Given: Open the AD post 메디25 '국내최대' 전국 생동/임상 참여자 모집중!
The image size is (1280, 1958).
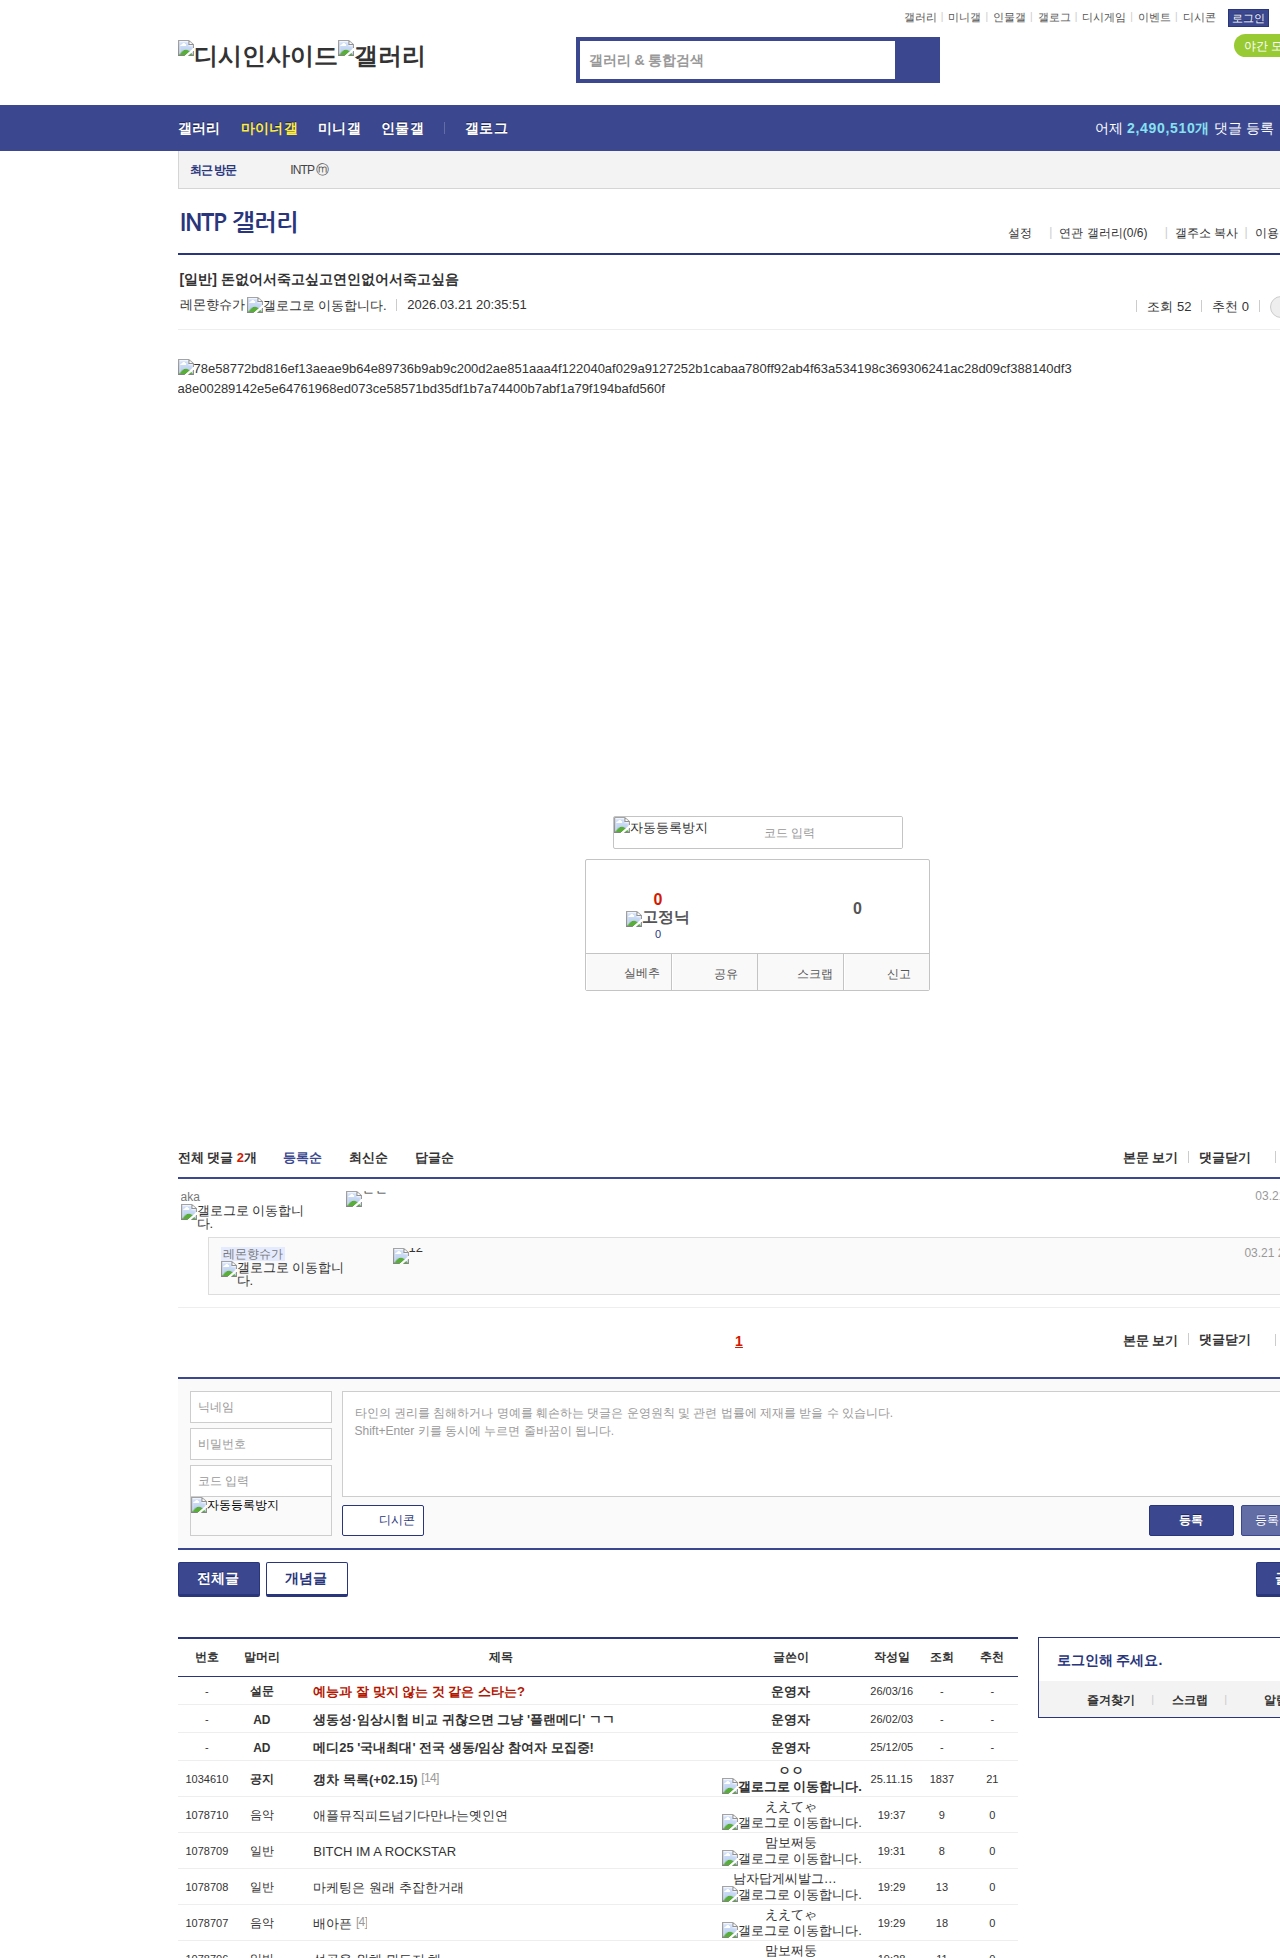Looking at the screenshot, I should click(453, 1748).
